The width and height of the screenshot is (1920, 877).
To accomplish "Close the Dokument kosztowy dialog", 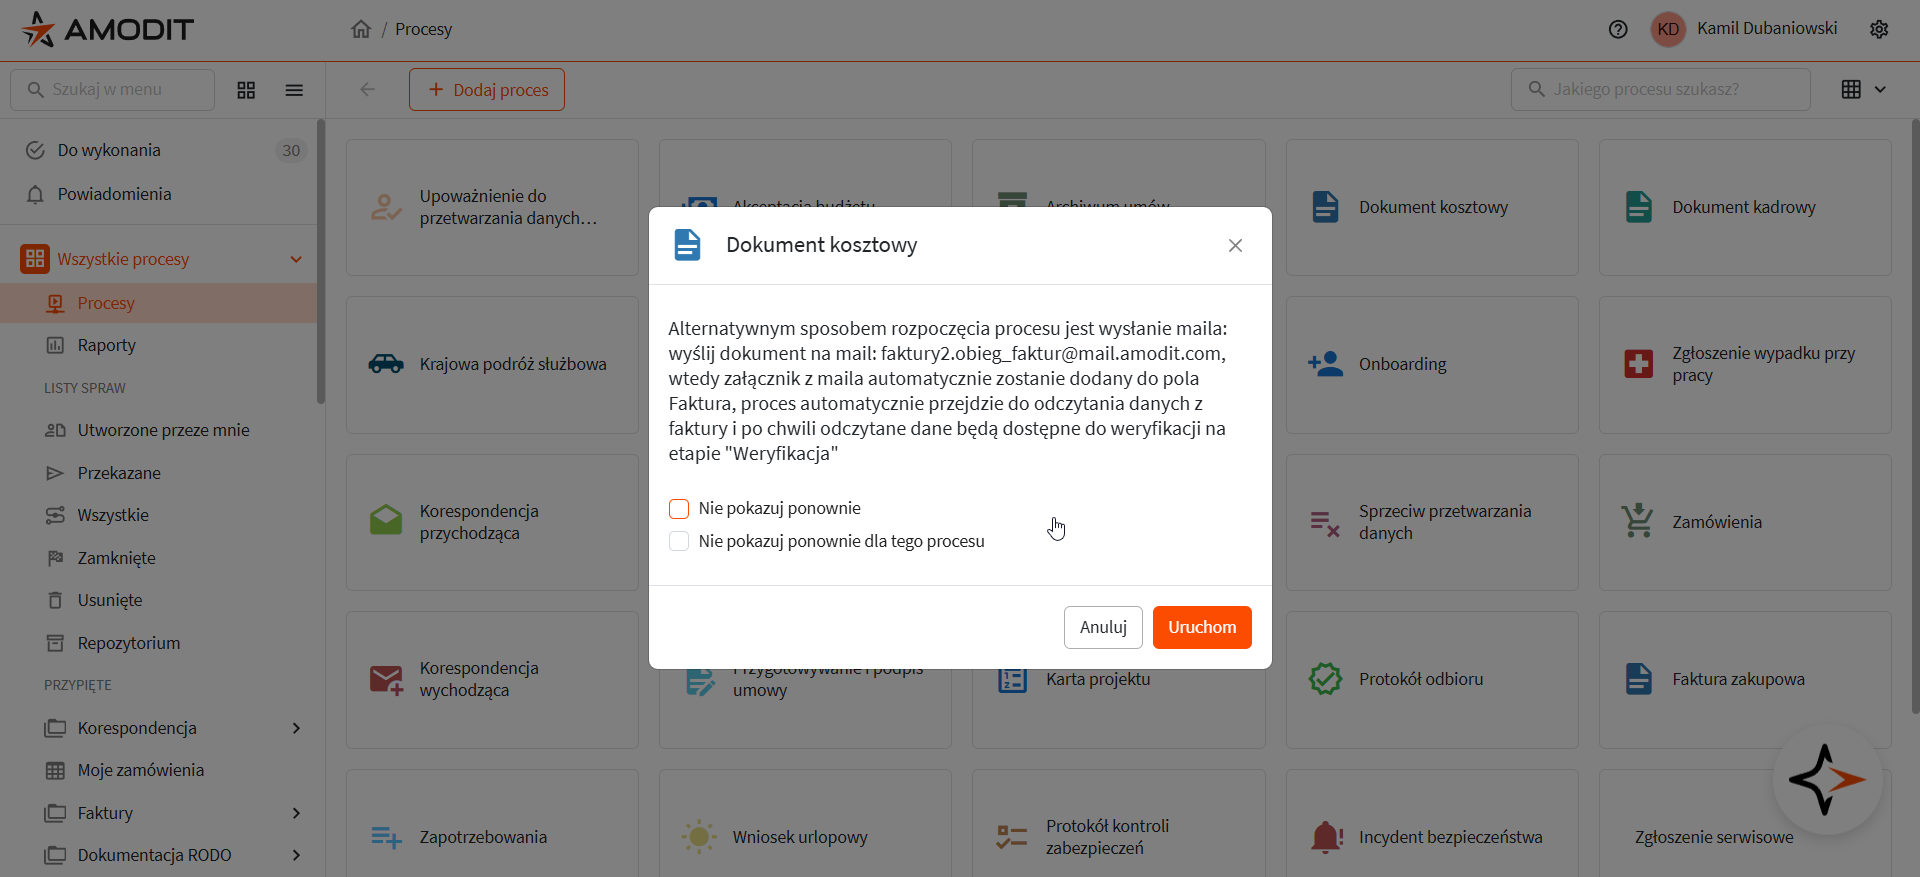I will click(x=1235, y=246).
